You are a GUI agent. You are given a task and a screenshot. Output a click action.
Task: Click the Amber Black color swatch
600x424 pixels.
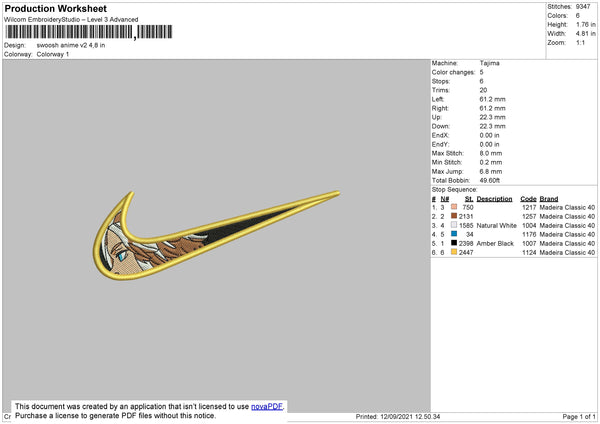[454, 243]
